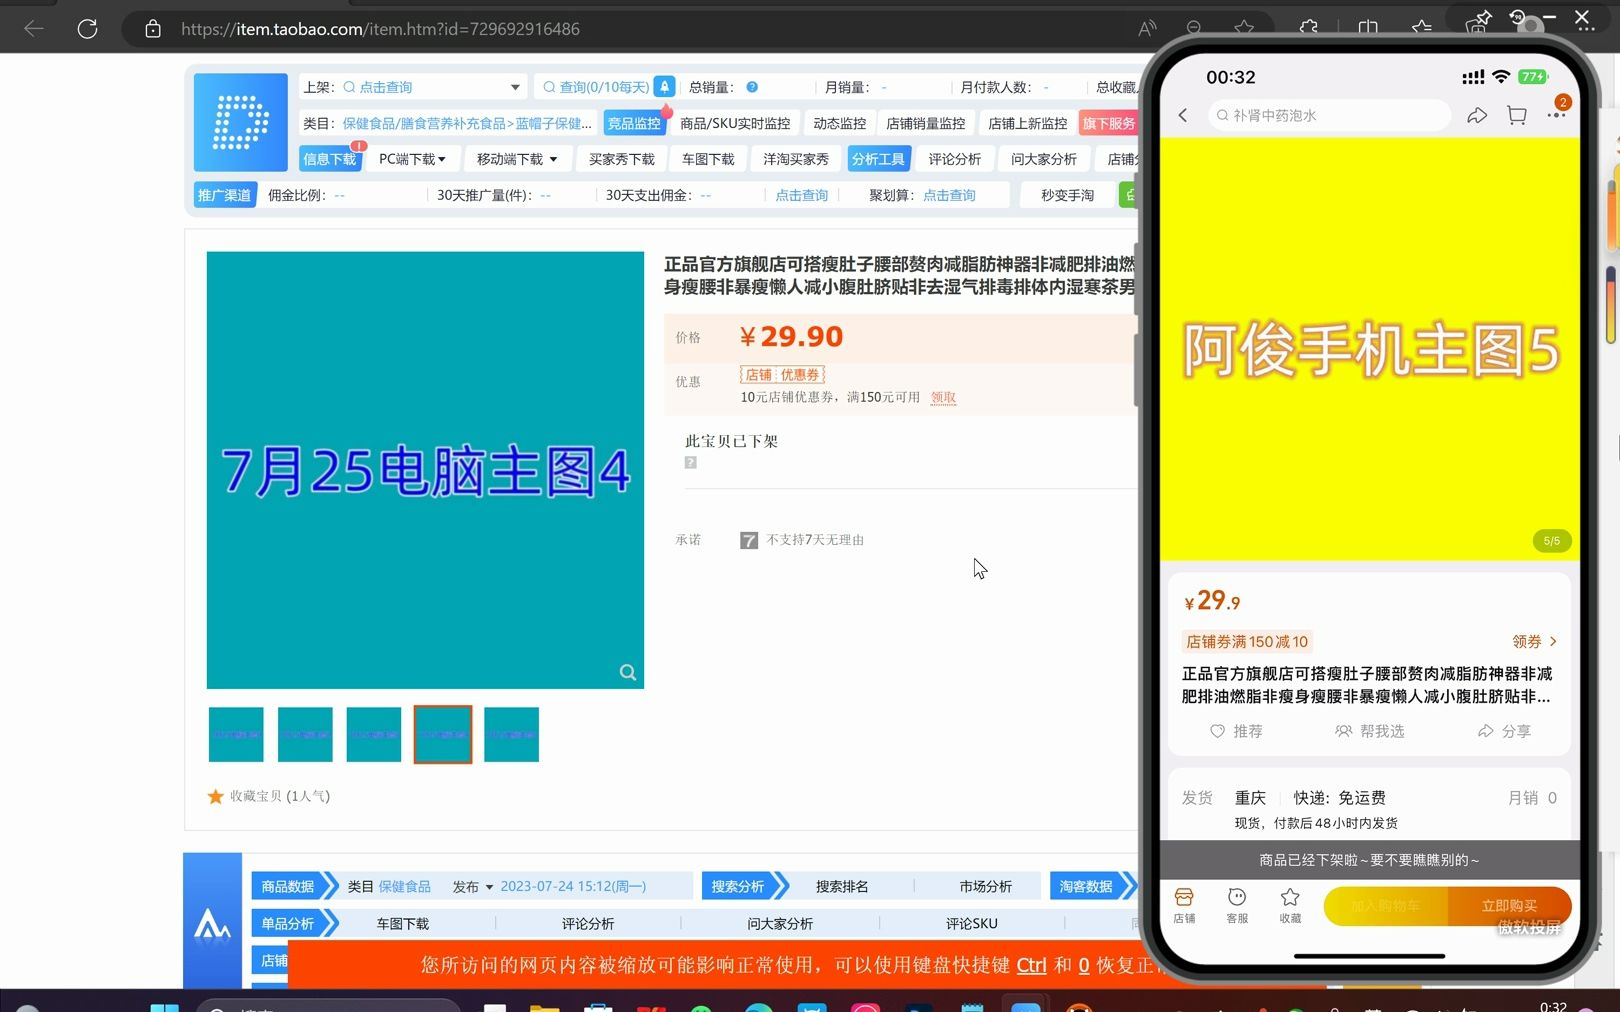
Task: Tap the 领券 chevron on phone
Action: (1553, 641)
